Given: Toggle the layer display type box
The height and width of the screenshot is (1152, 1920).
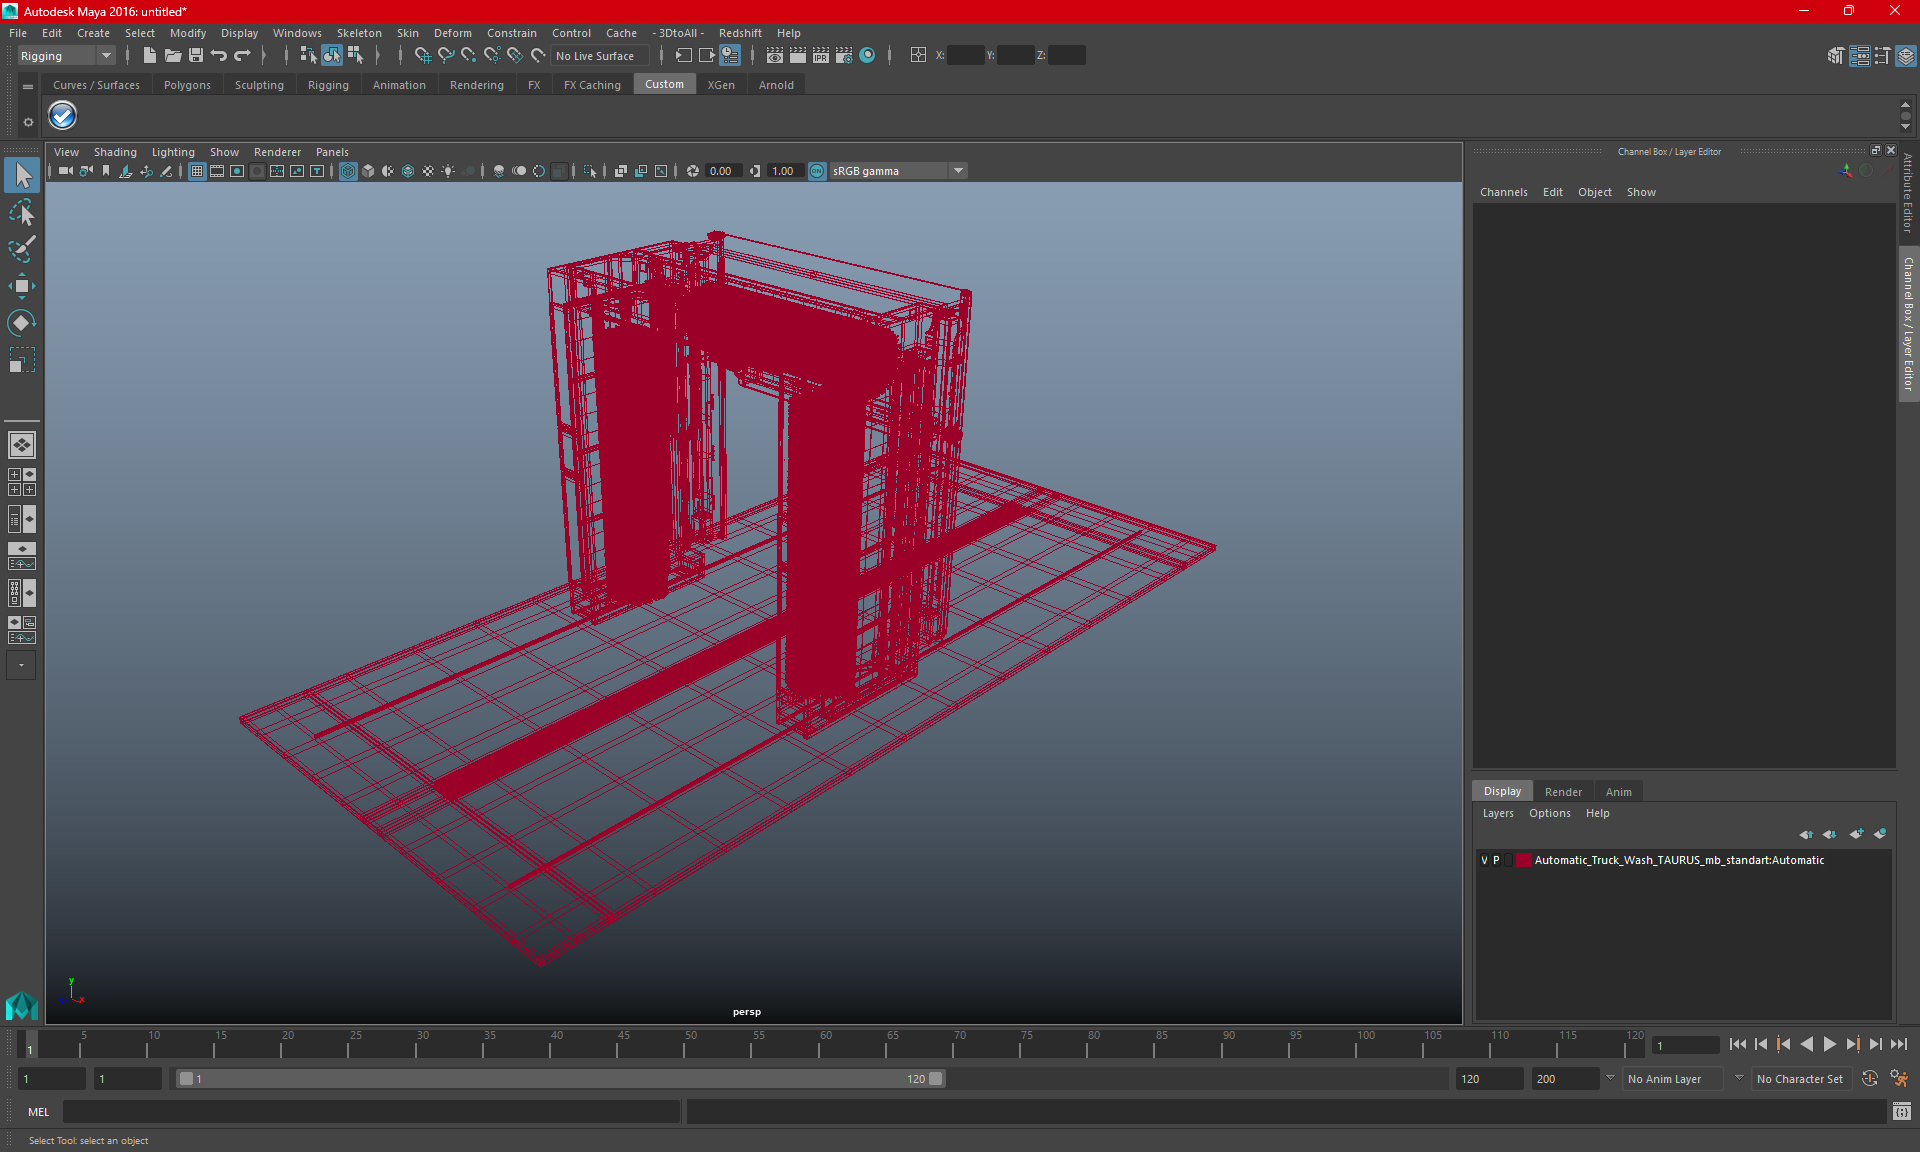Looking at the screenshot, I should pyautogui.click(x=1509, y=860).
